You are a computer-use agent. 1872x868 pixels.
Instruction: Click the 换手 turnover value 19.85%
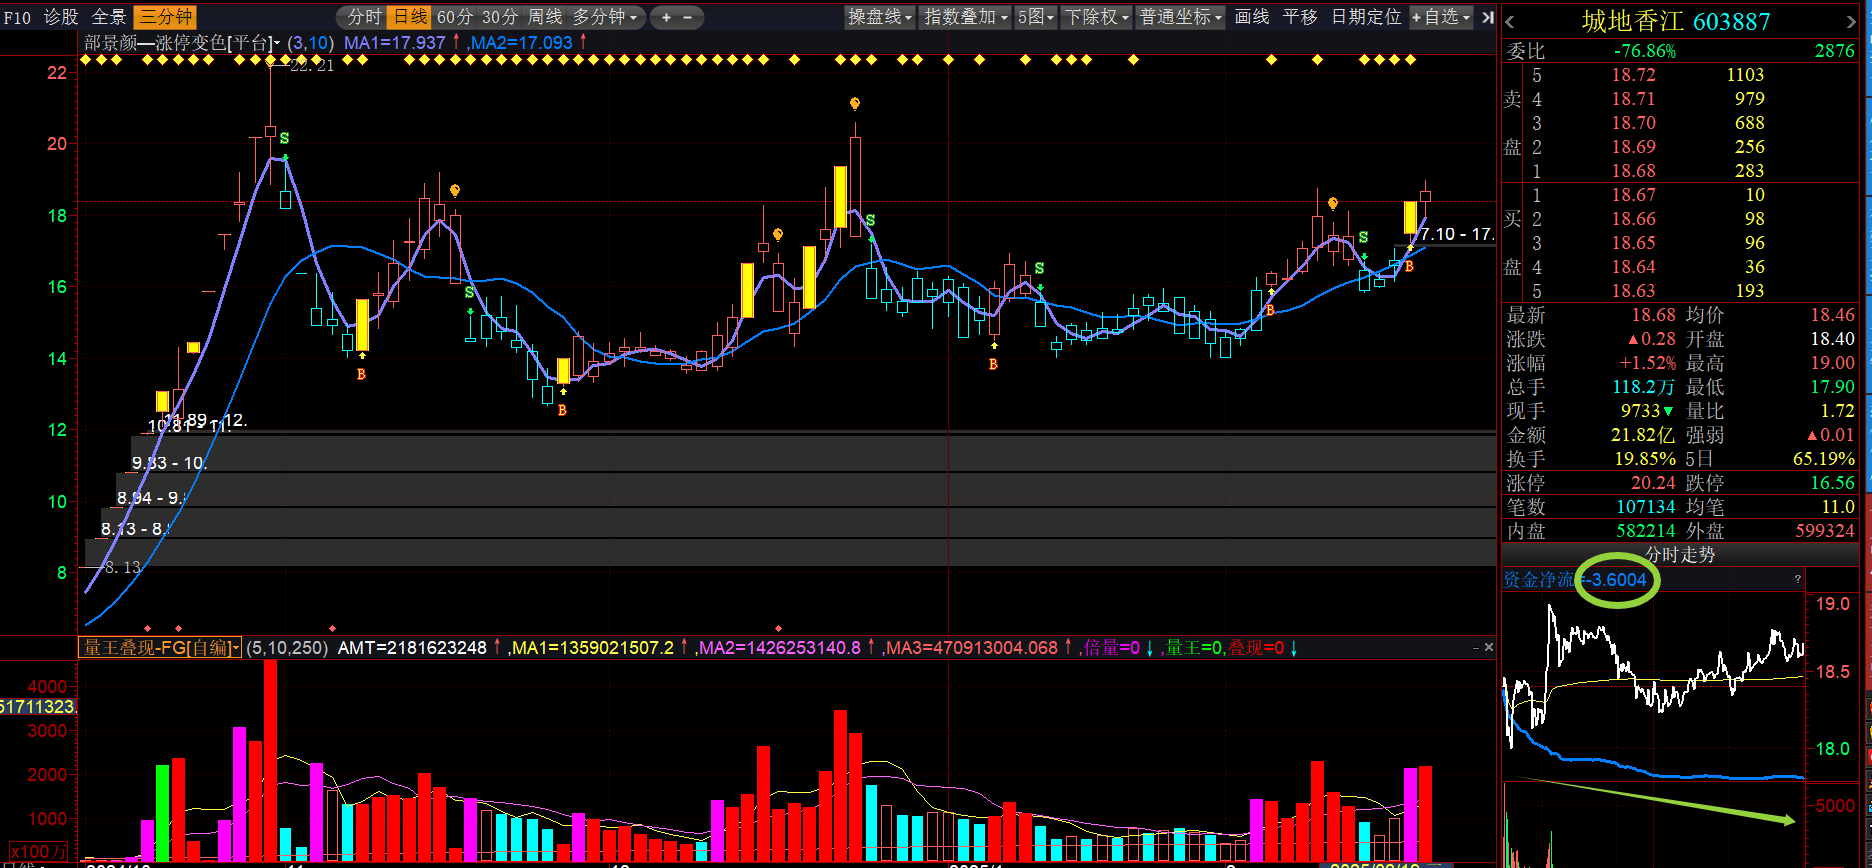(x=1645, y=459)
